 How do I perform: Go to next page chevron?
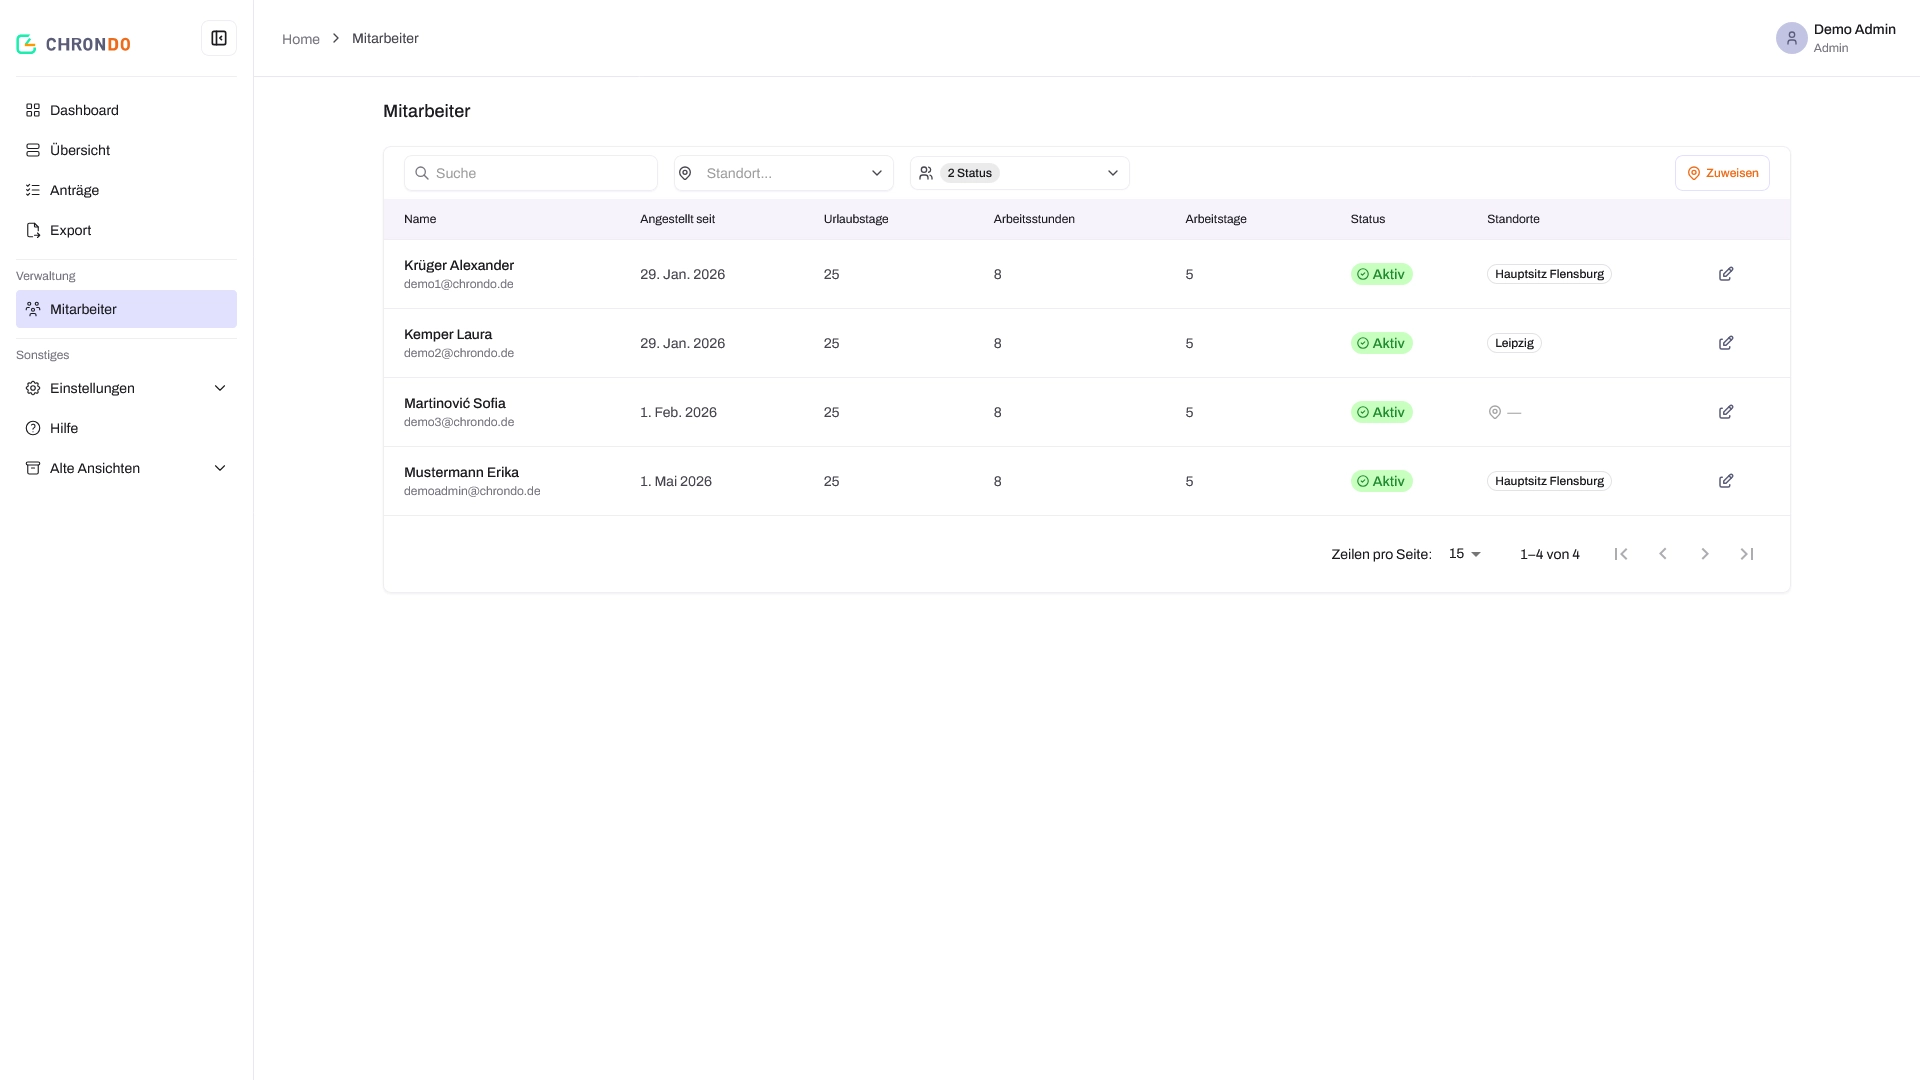1705,554
